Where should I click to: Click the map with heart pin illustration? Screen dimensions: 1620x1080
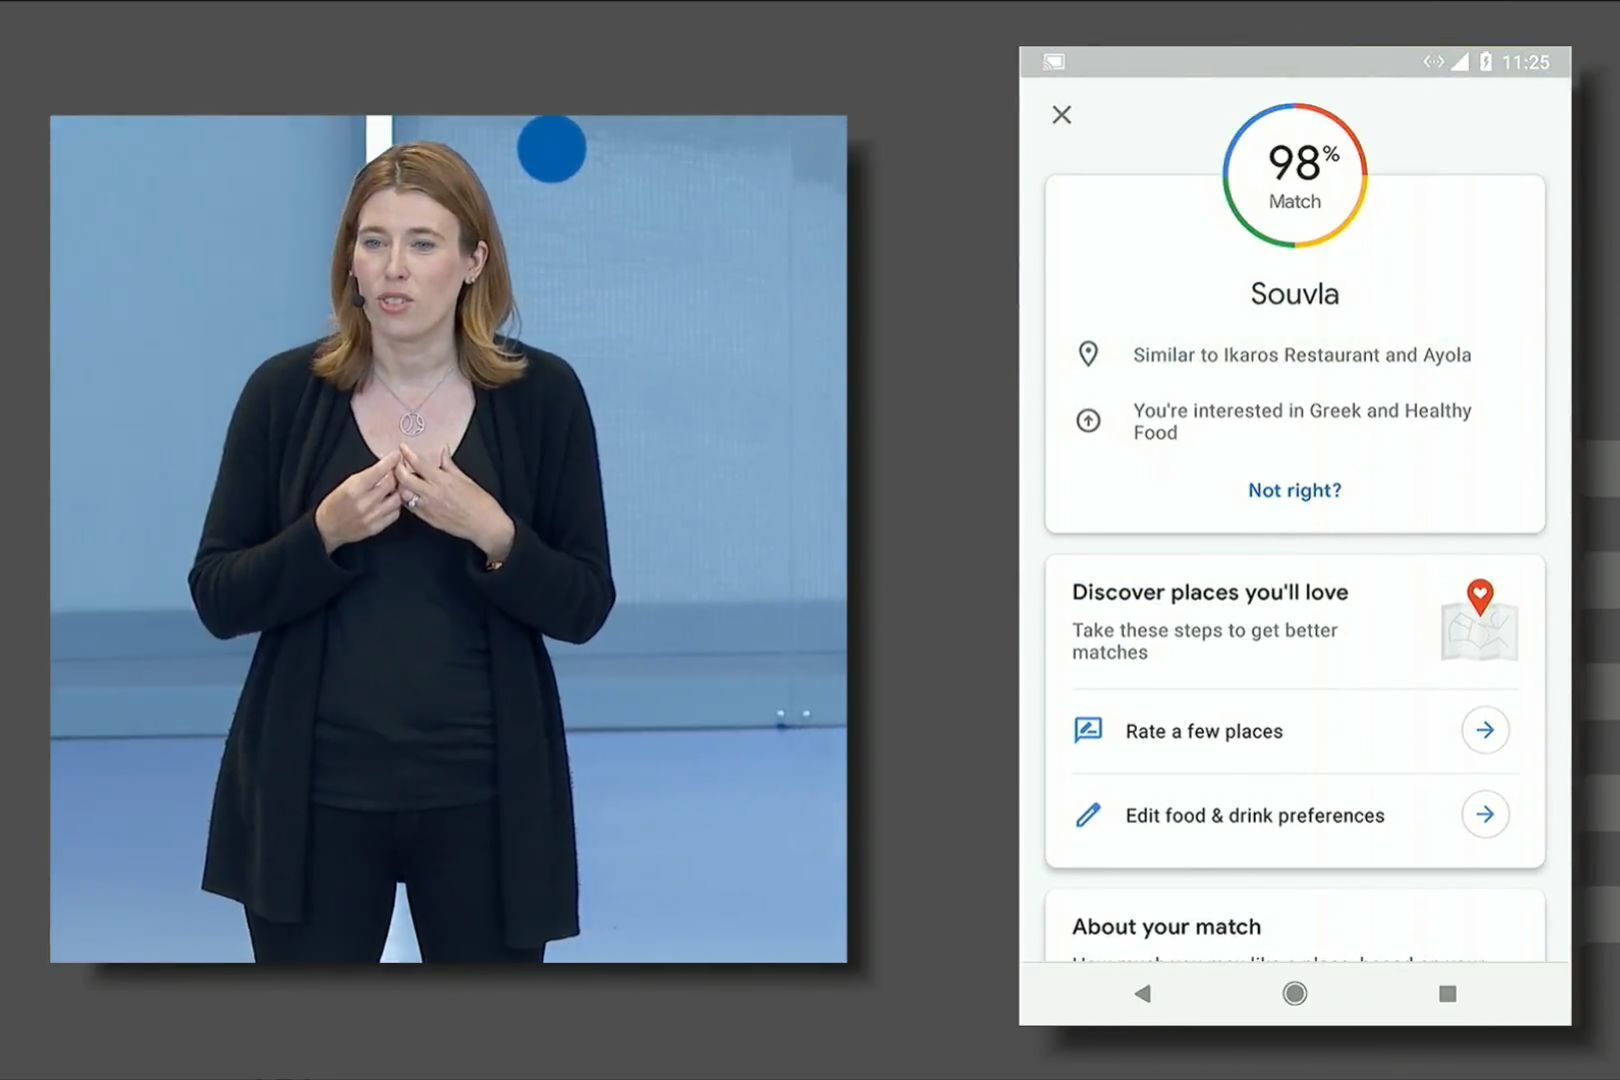click(x=1479, y=621)
